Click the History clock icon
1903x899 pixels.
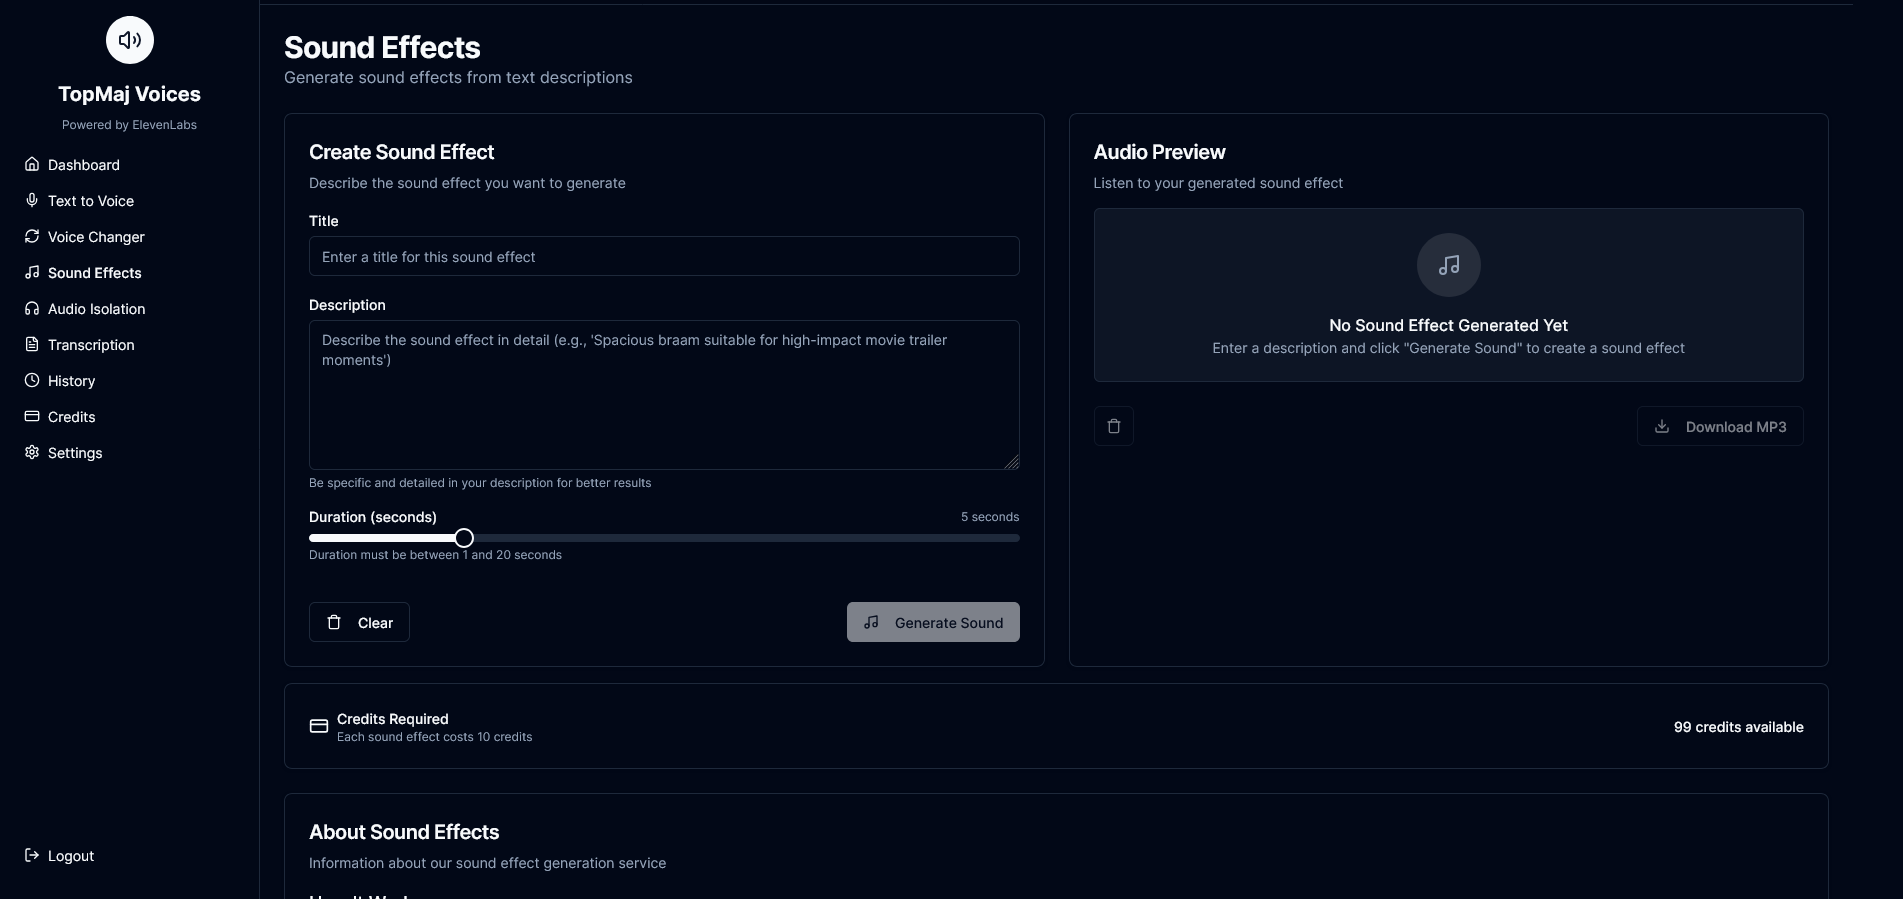[x=32, y=380]
